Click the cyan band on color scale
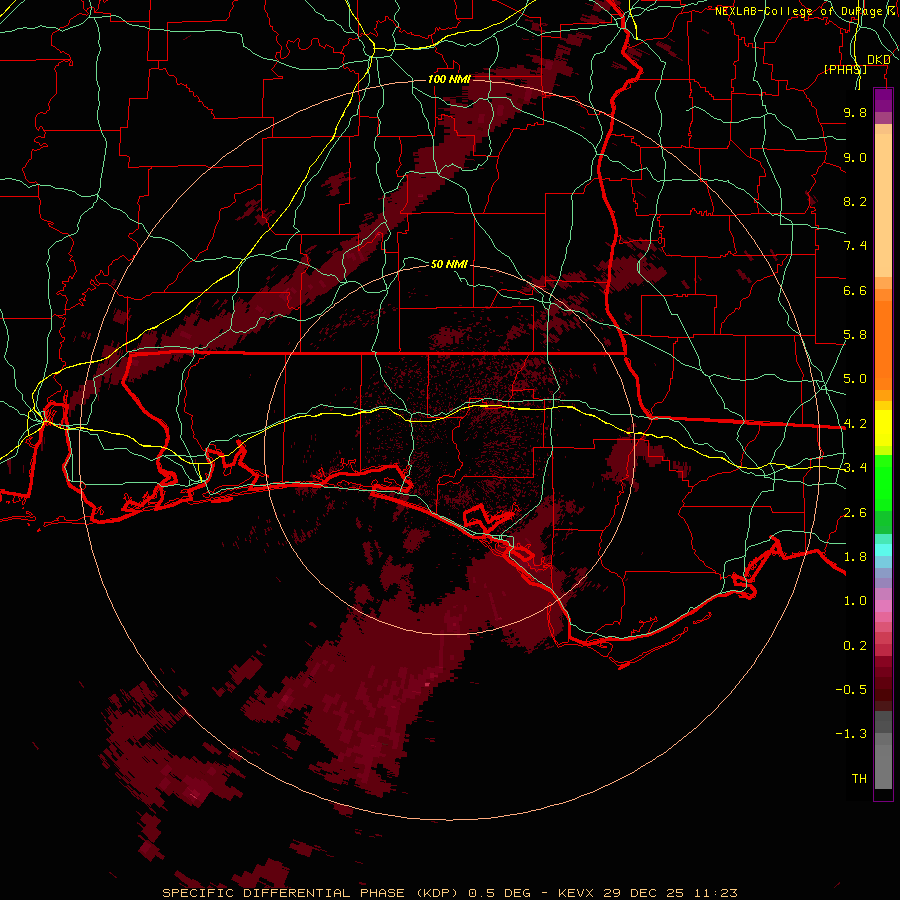Image resolution: width=900 pixels, height=900 pixels. 883,549
